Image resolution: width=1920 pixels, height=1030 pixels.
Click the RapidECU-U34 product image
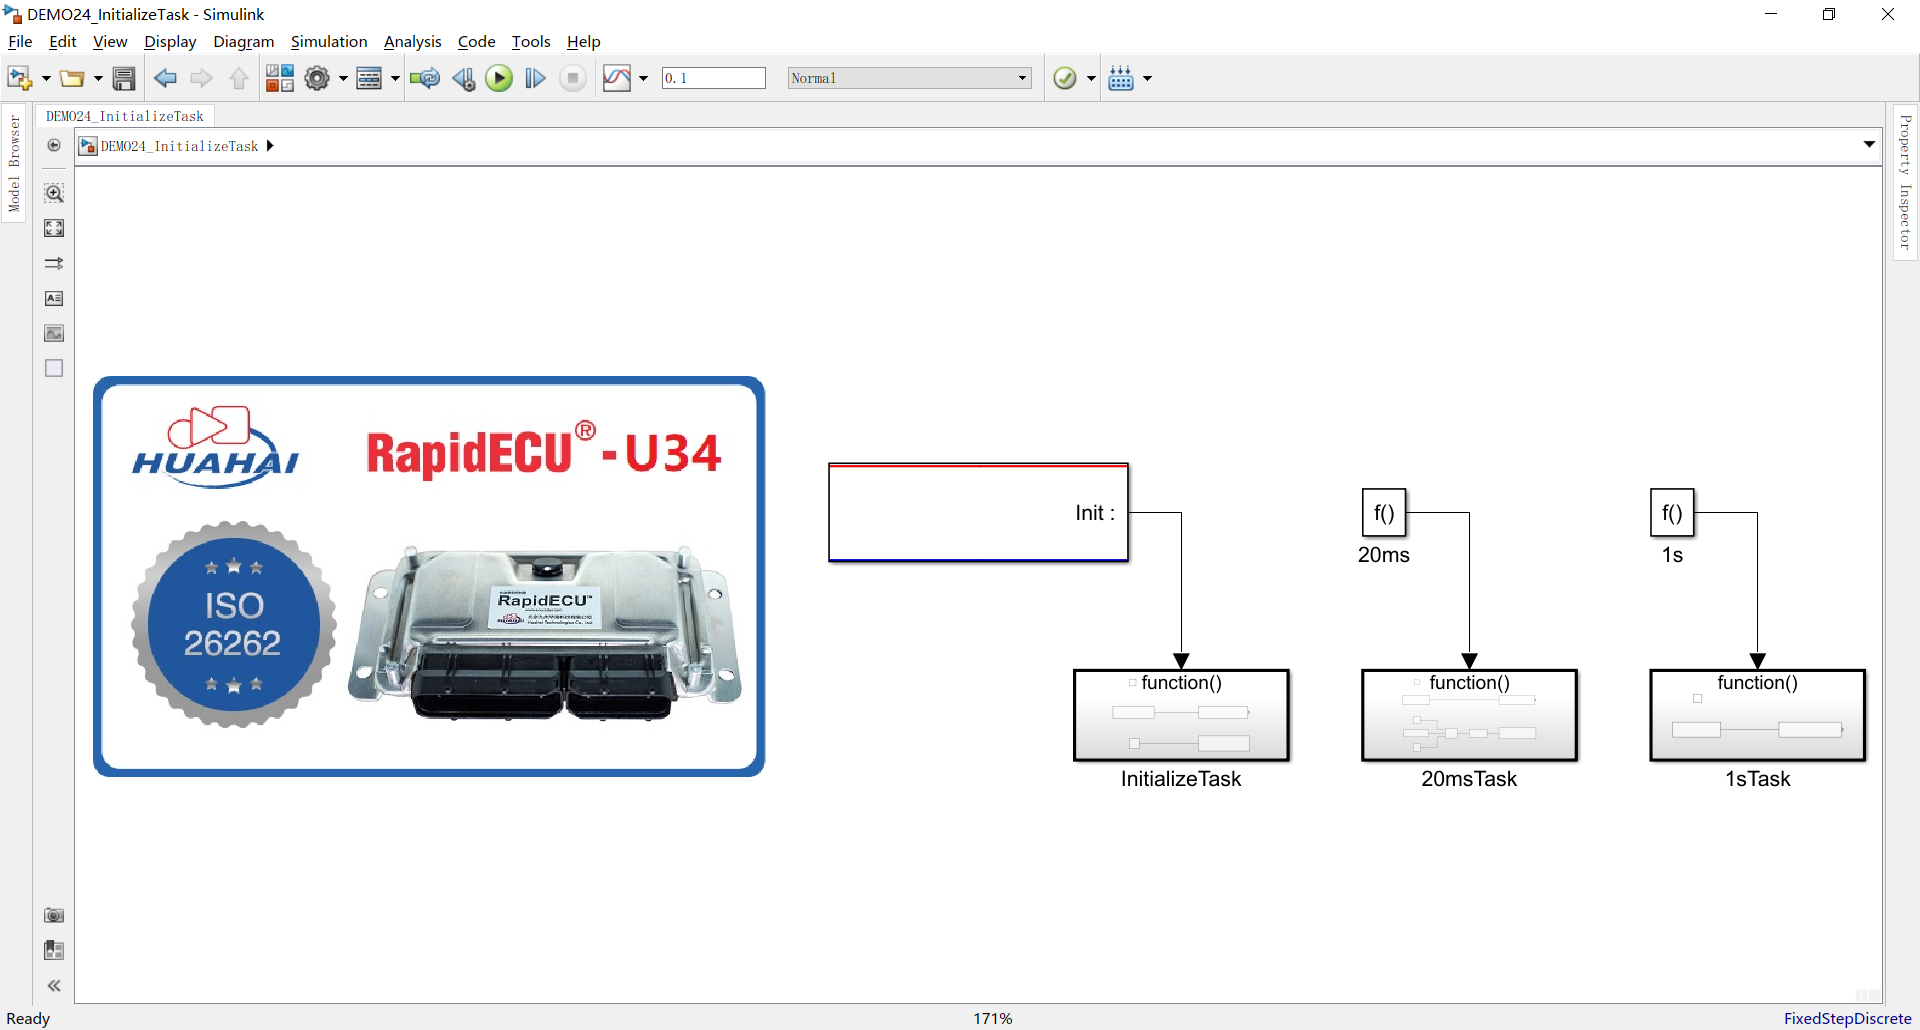tap(429, 576)
